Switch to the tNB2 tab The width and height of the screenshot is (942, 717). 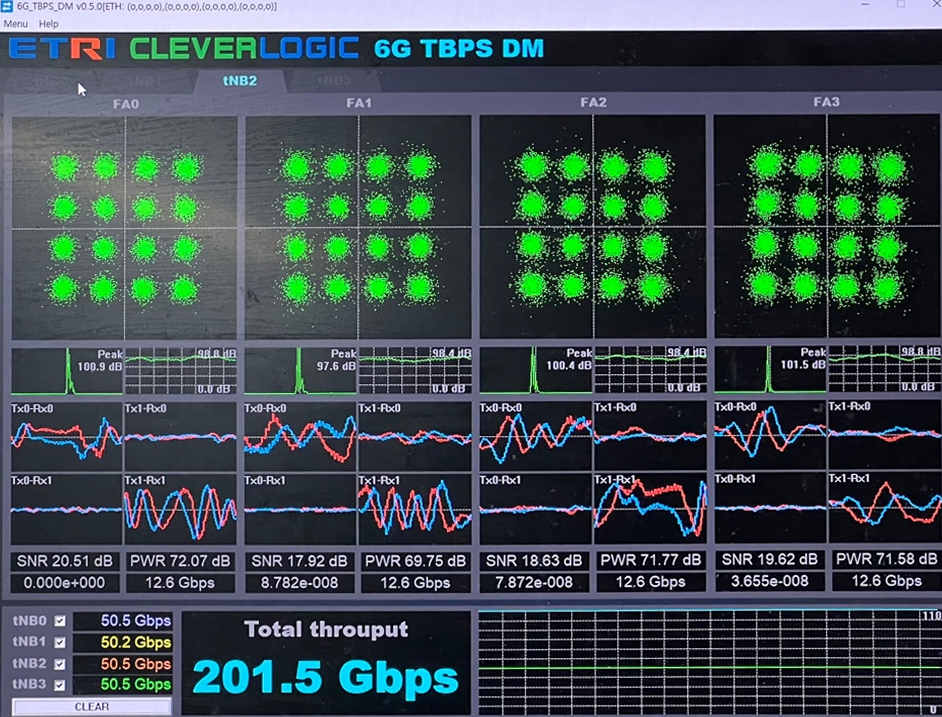pyautogui.click(x=239, y=81)
